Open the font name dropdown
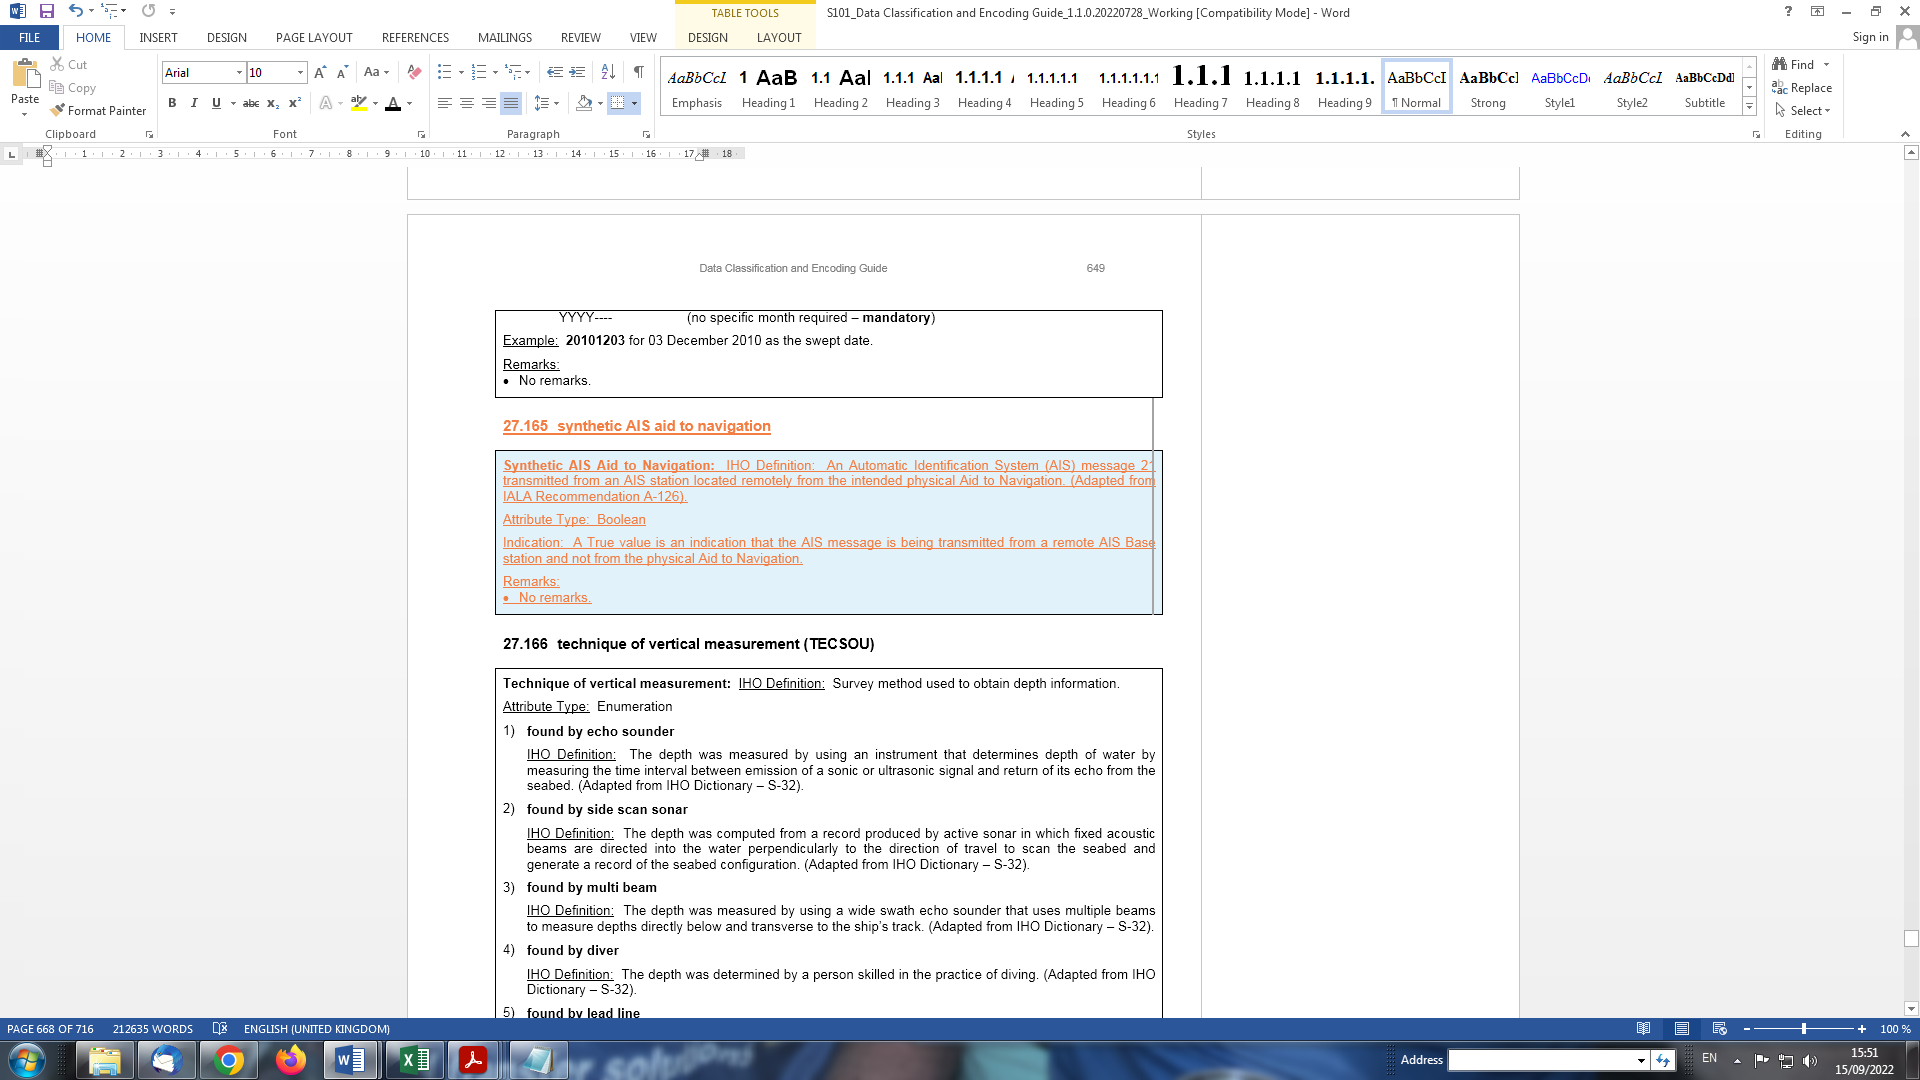This screenshot has height=1080, width=1920. tap(239, 72)
